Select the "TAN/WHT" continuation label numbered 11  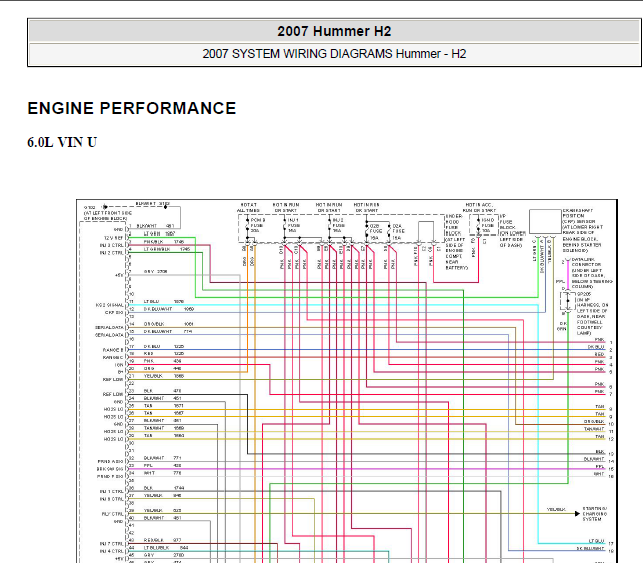coord(594,429)
